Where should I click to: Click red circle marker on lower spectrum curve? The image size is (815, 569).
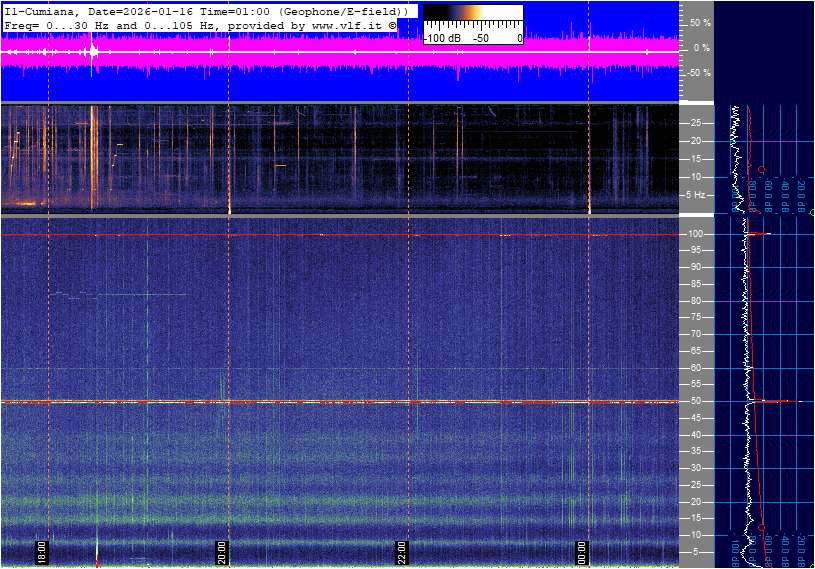tap(762, 527)
